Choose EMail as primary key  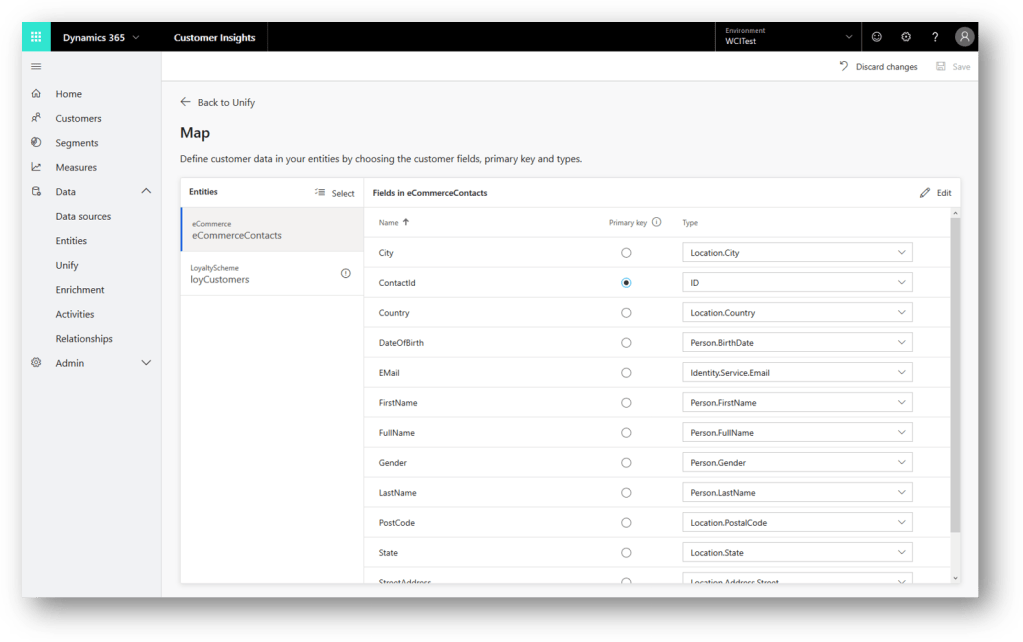[x=626, y=373]
